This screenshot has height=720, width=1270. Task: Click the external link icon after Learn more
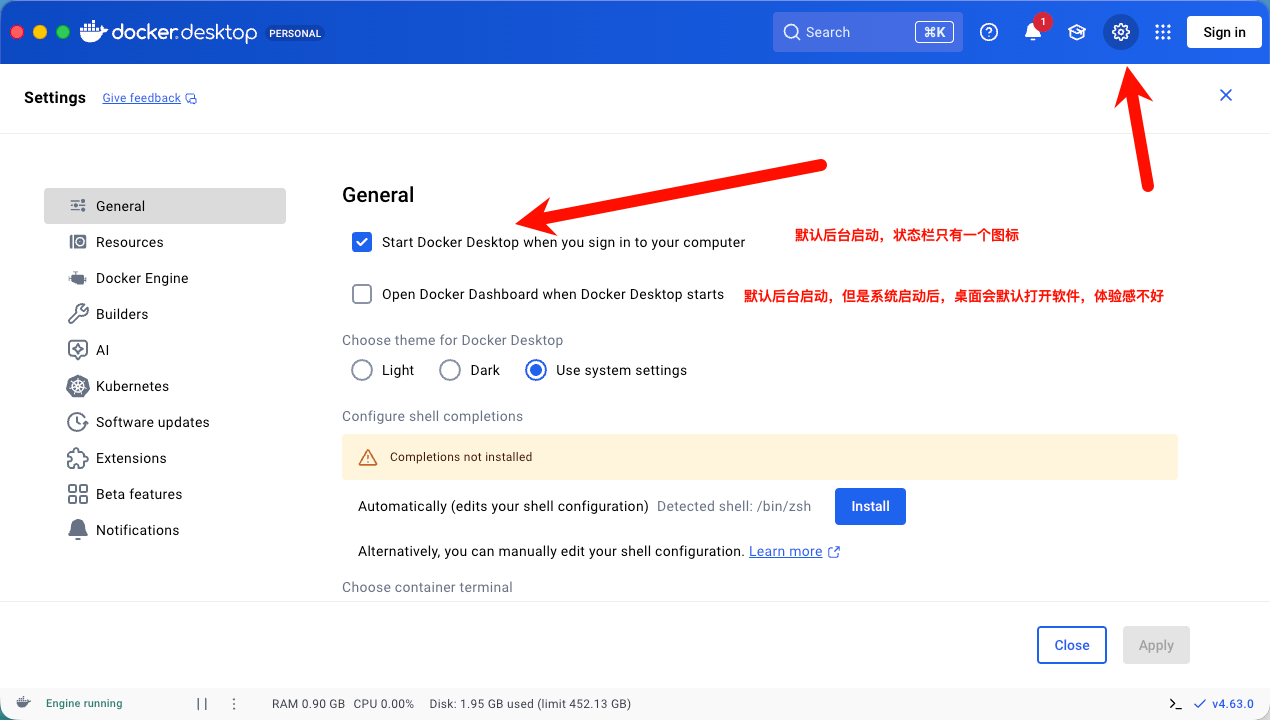point(834,552)
